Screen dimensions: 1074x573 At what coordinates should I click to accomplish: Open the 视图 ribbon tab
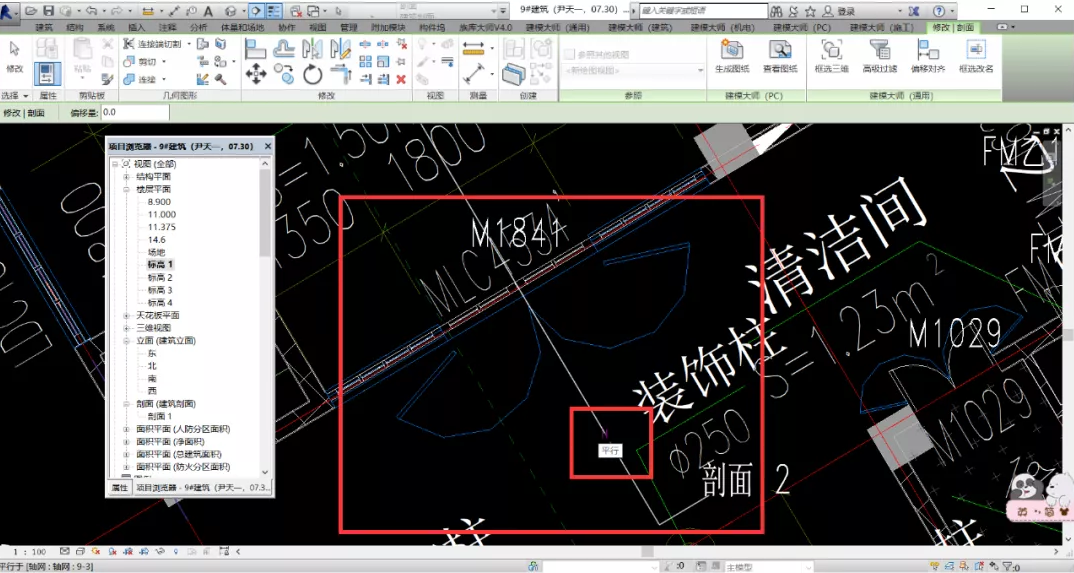coord(317,27)
